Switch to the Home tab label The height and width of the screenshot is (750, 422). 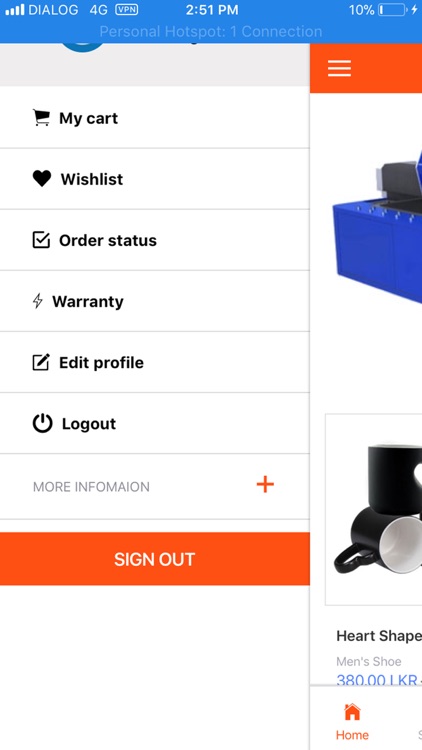352,735
